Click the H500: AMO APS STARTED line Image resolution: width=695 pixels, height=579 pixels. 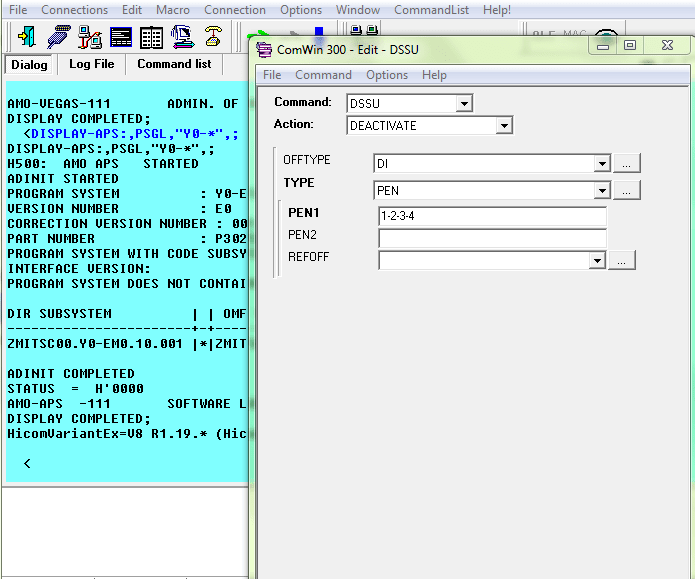(x=103, y=164)
